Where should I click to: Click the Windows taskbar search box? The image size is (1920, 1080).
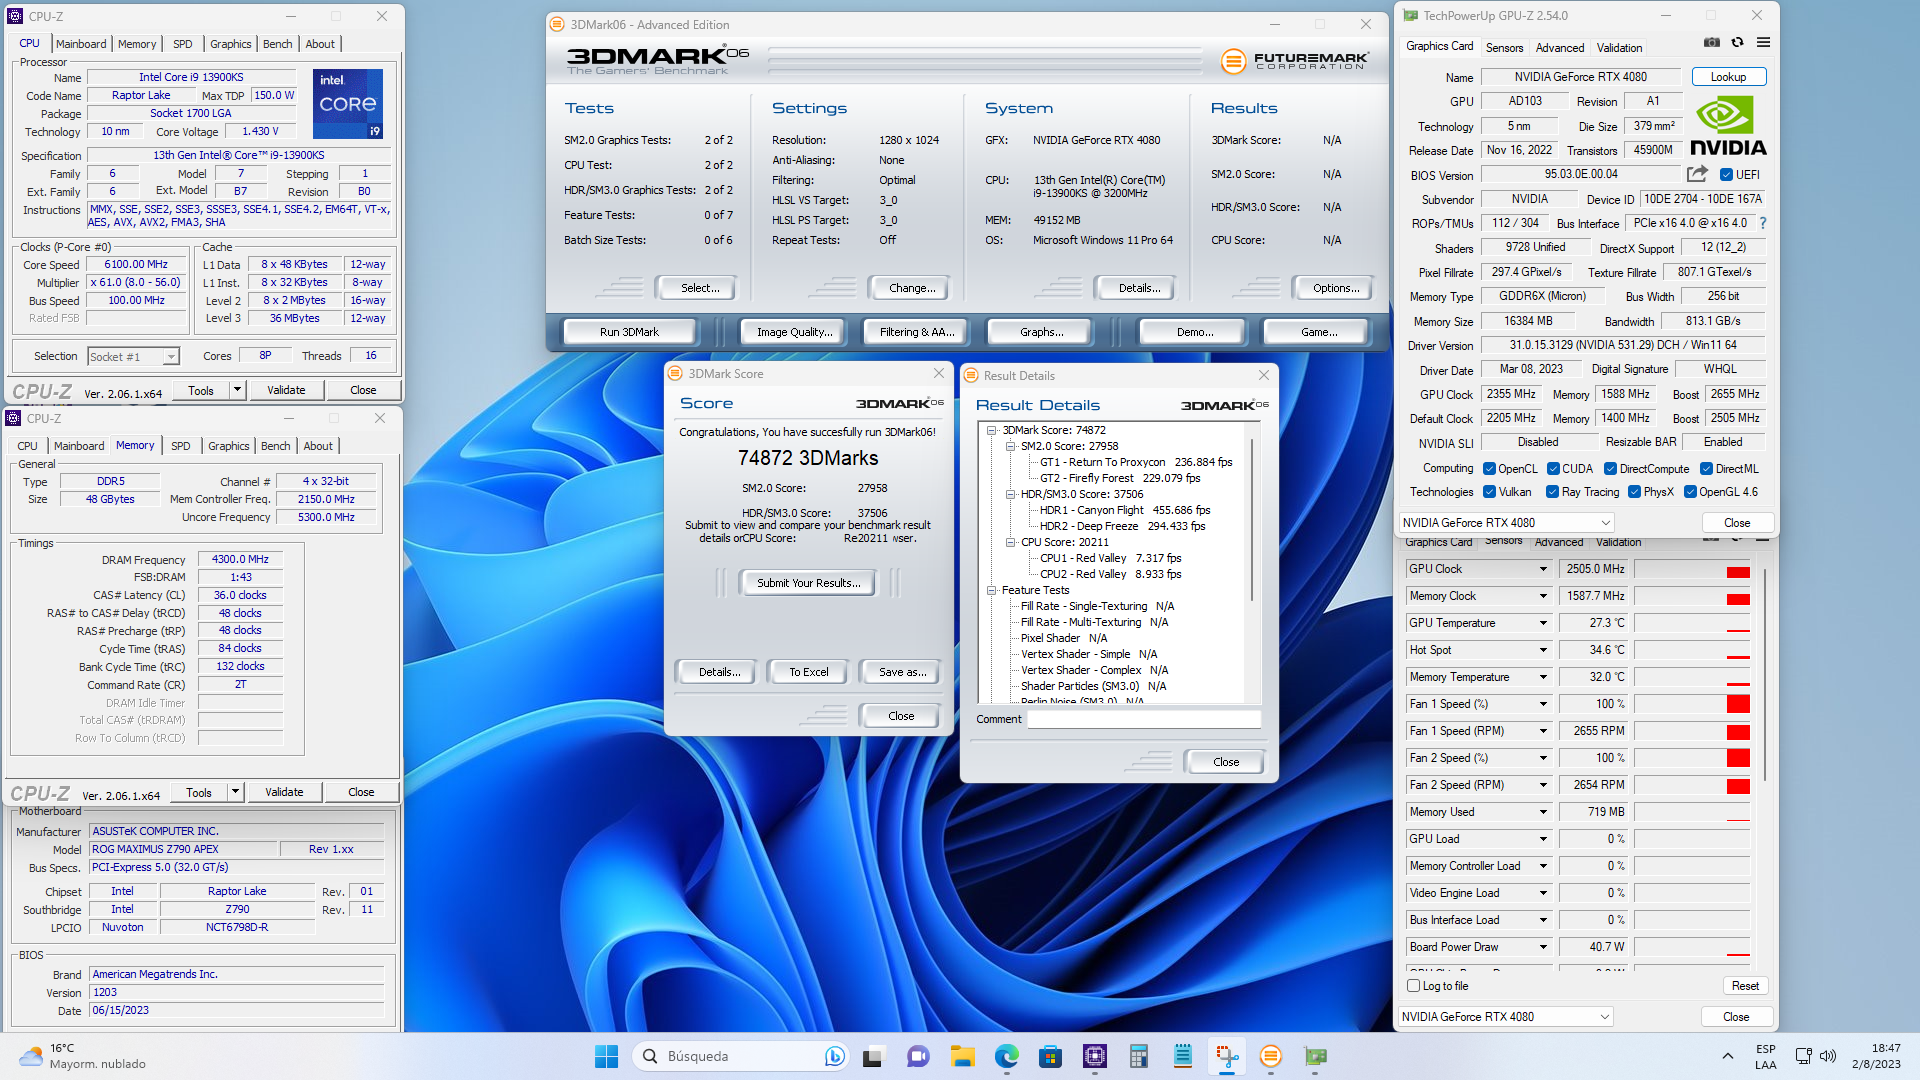coord(741,1056)
